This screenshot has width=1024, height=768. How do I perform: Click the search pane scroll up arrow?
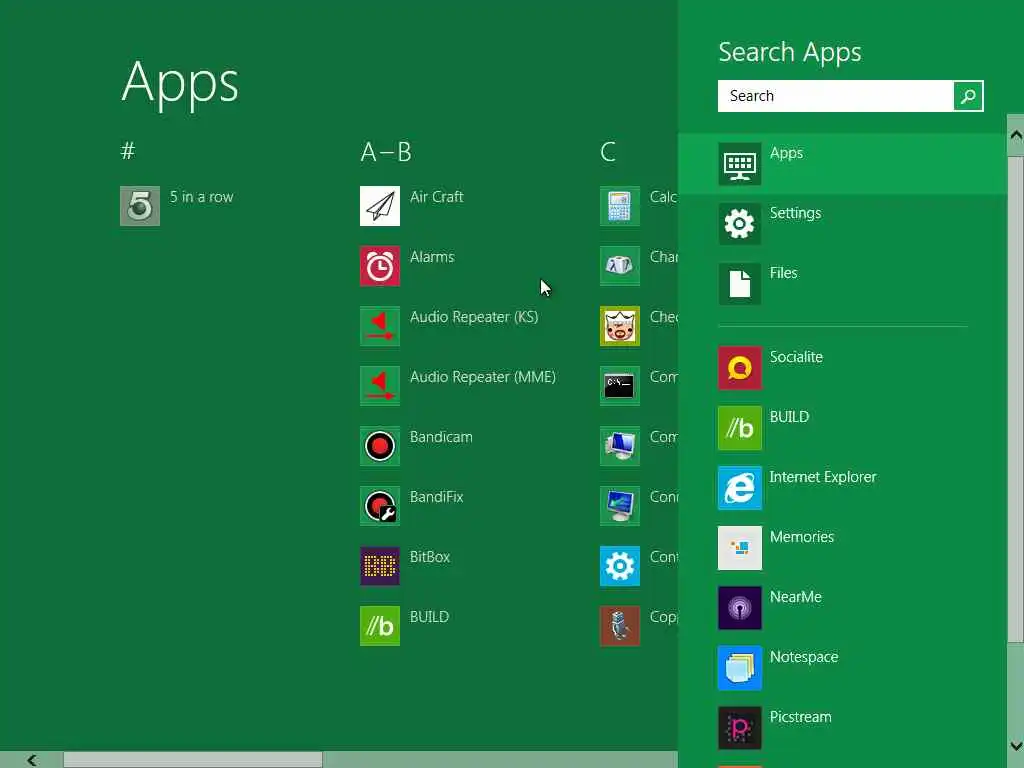tap(1016, 135)
